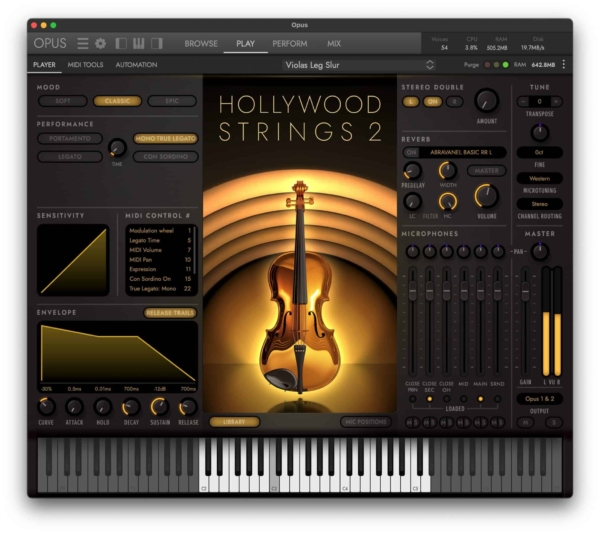Click the green Purge indicator
600x534 pixels.
(x=505, y=65)
